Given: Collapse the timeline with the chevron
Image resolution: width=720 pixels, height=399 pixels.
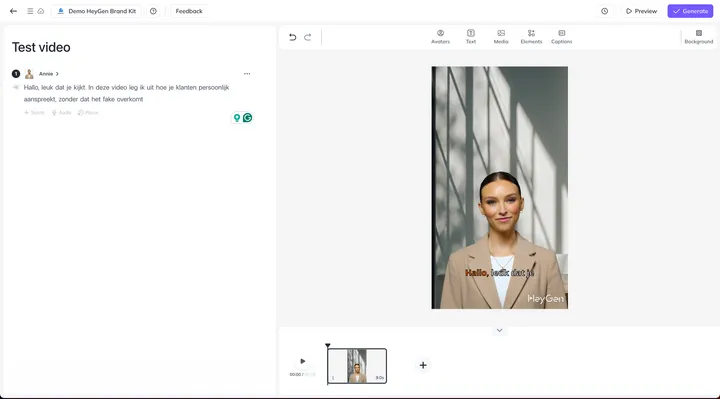Looking at the screenshot, I should pyautogui.click(x=500, y=330).
